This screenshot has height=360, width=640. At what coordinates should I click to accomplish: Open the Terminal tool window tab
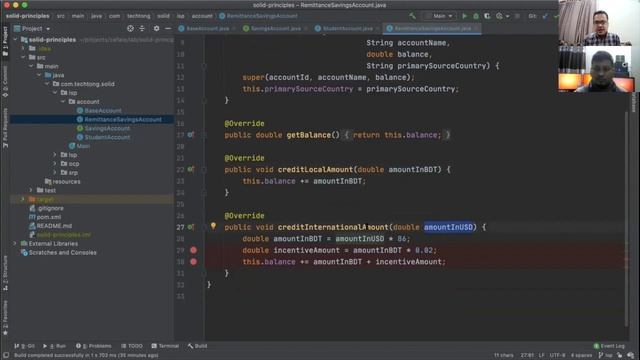coord(165,346)
